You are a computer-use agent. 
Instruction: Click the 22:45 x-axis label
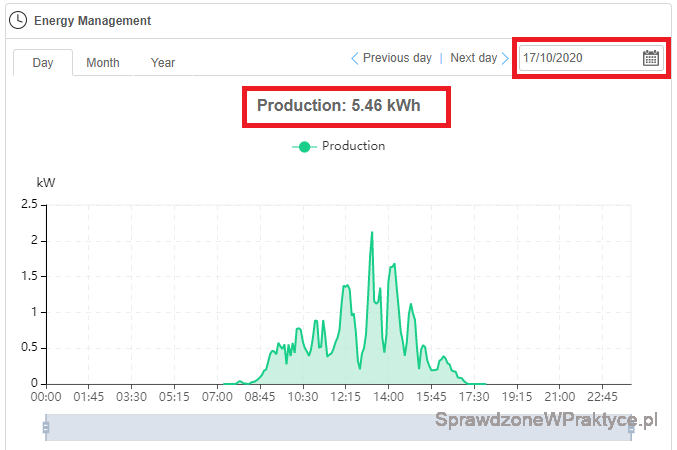tap(602, 396)
